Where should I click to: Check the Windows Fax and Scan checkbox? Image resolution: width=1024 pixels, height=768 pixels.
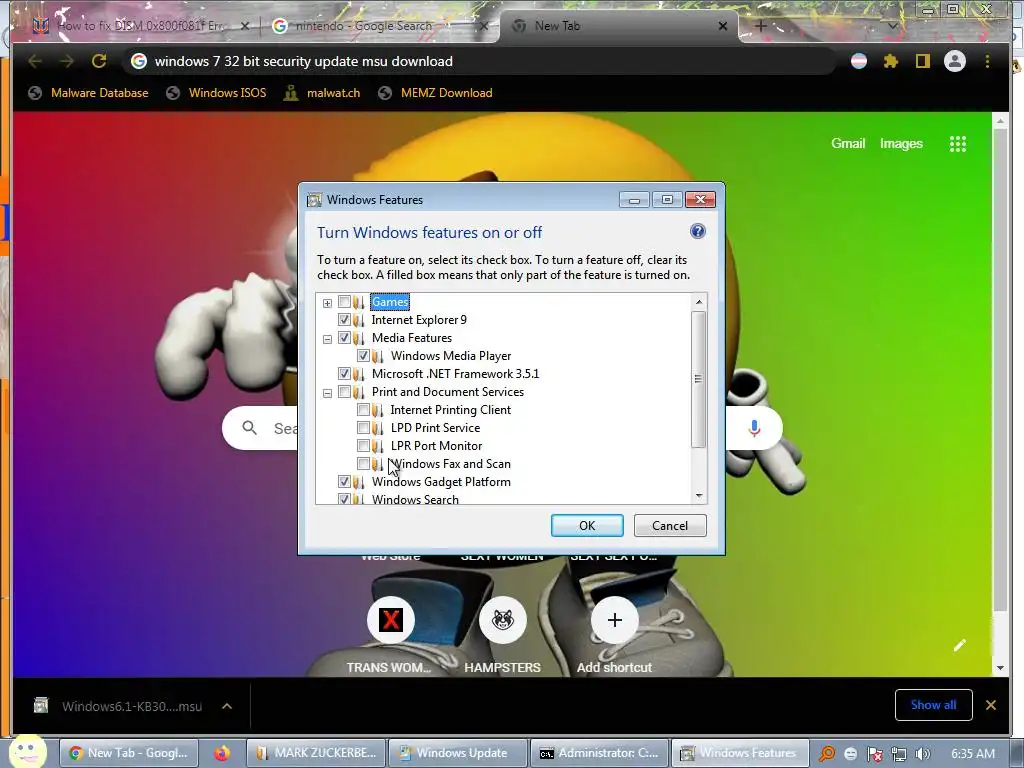[363, 464]
